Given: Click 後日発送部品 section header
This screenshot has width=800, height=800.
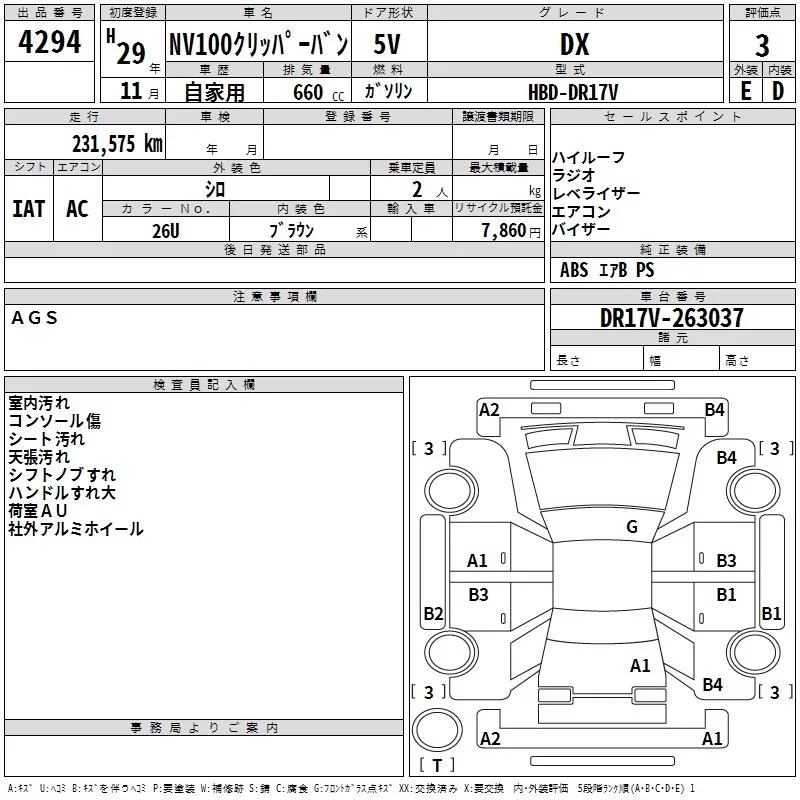Looking at the screenshot, I should (x=274, y=249).
